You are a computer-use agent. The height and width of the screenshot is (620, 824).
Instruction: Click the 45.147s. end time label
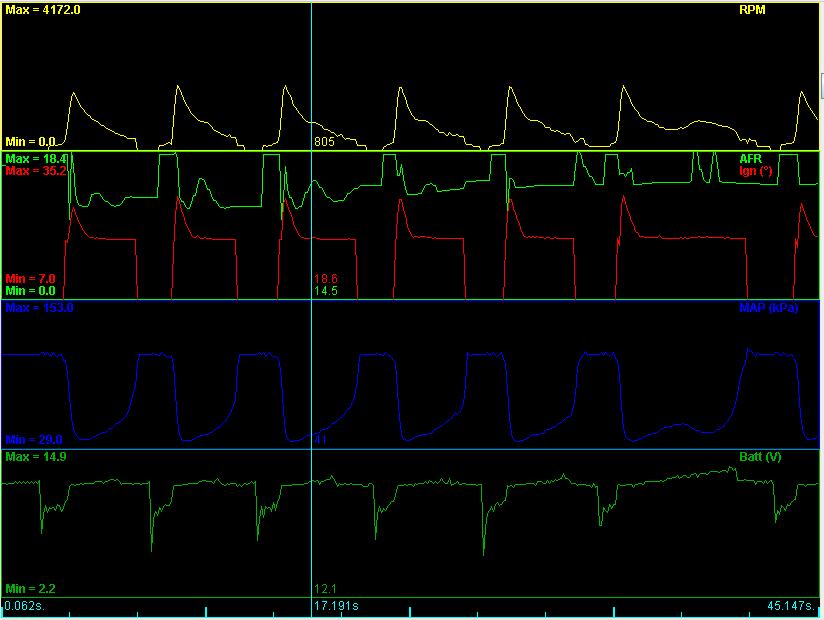point(792,606)
